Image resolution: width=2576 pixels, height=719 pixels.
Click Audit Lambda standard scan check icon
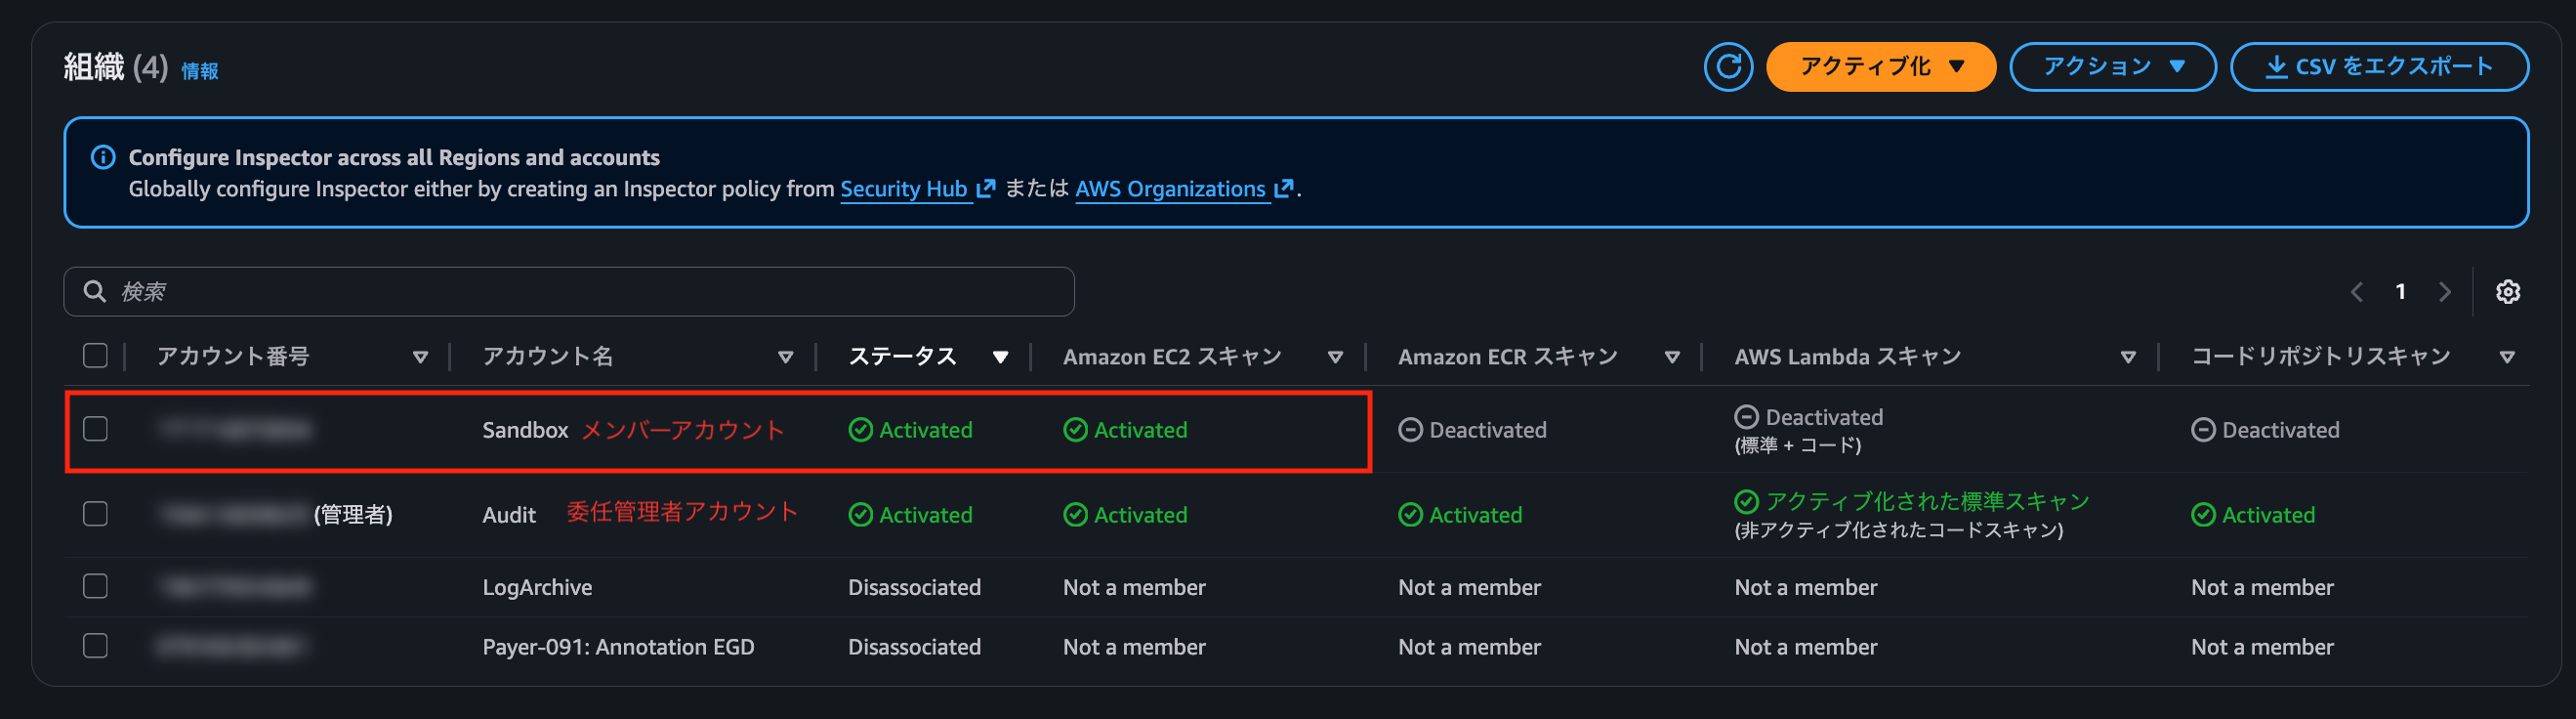click(x=1746, y=501)
